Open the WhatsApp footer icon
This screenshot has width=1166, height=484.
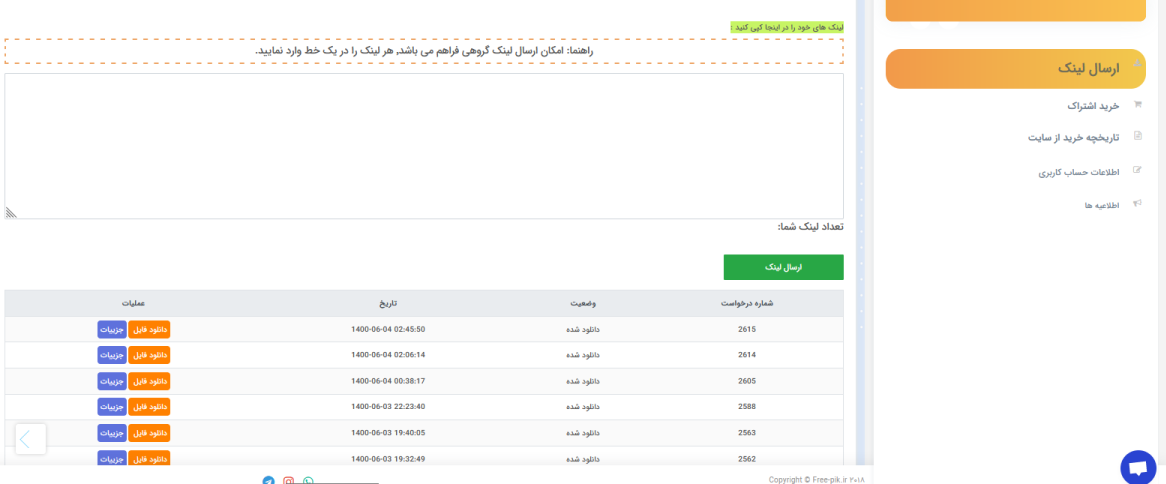pyautogui.click(x=309, y=481)
